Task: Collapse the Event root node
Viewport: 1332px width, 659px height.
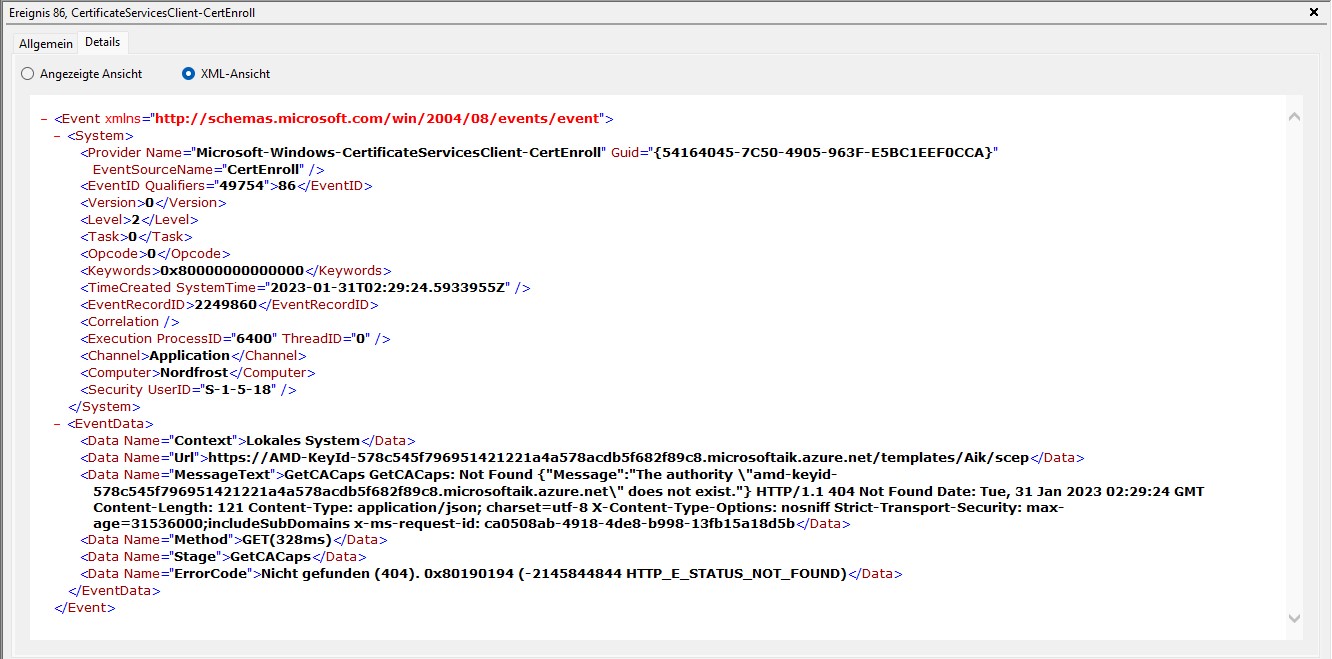Action: 45,118
